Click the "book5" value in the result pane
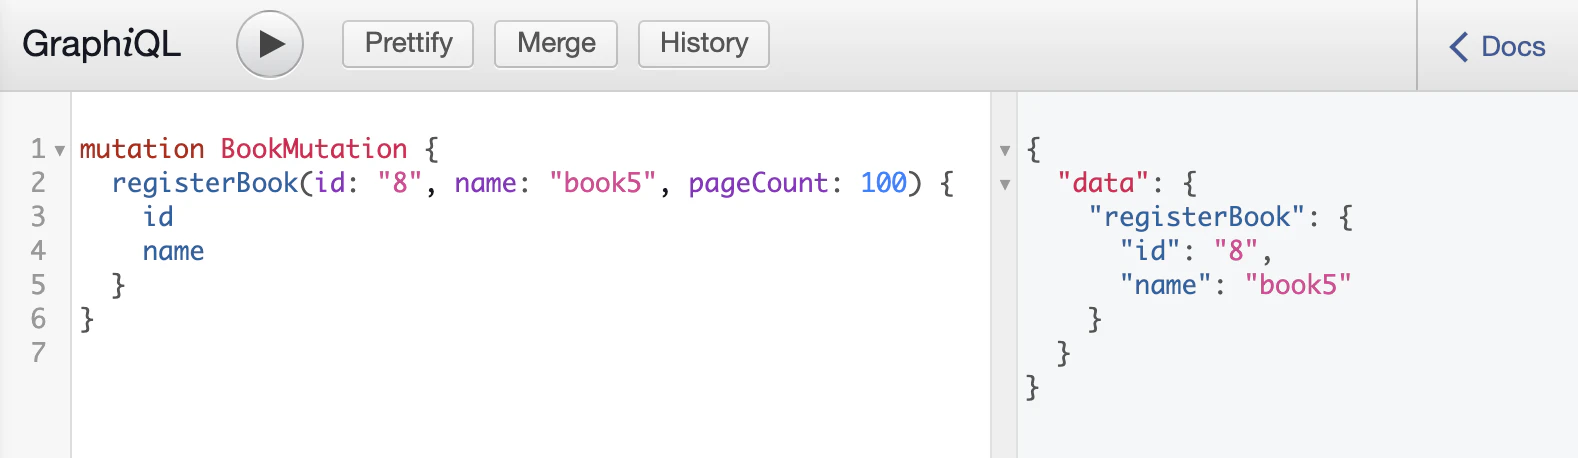 click(x=1298, y=285)
